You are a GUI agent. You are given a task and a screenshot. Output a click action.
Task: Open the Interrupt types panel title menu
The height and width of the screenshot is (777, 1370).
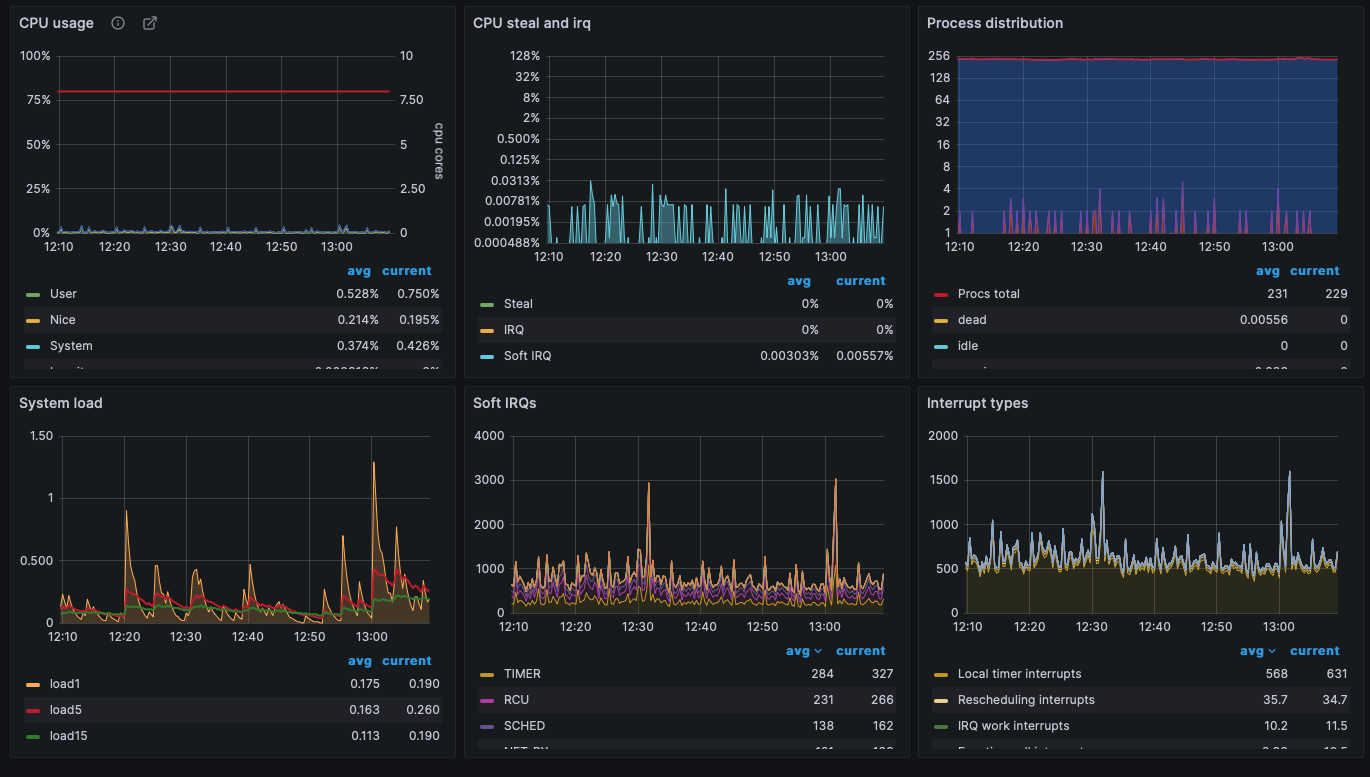click(977, 403)
